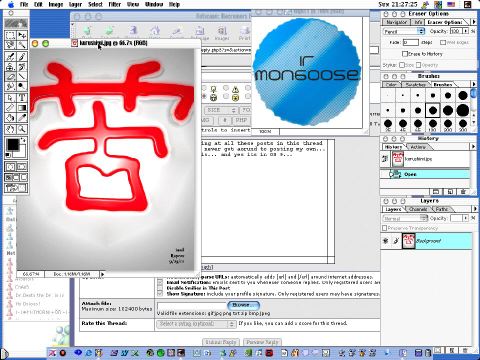Switch to Quick Mask mode
The width and height of the screenshot is (480, 360).
coord(22,166)
